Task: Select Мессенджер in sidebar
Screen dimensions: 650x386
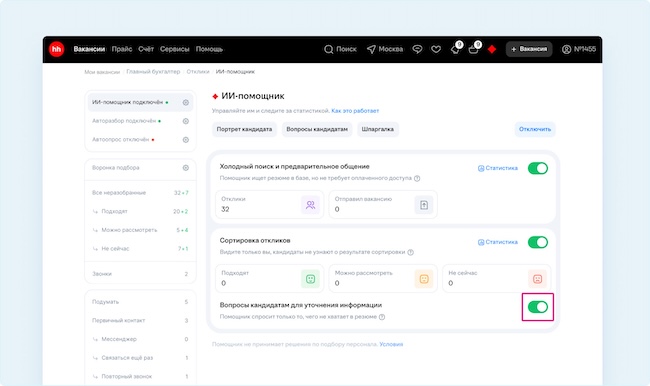Action: 140,339
